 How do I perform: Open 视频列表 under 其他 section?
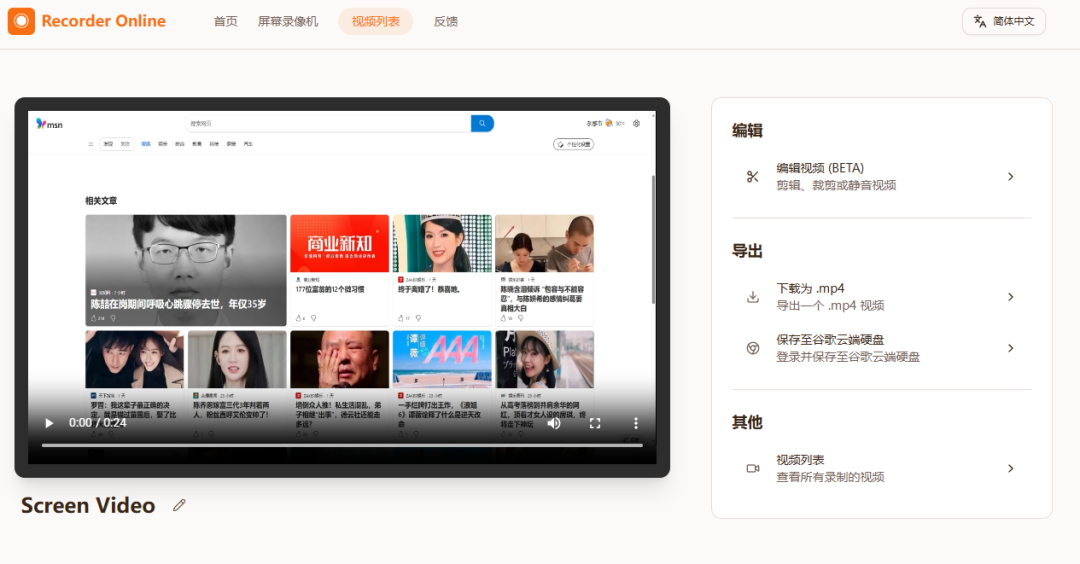[882, 468]
